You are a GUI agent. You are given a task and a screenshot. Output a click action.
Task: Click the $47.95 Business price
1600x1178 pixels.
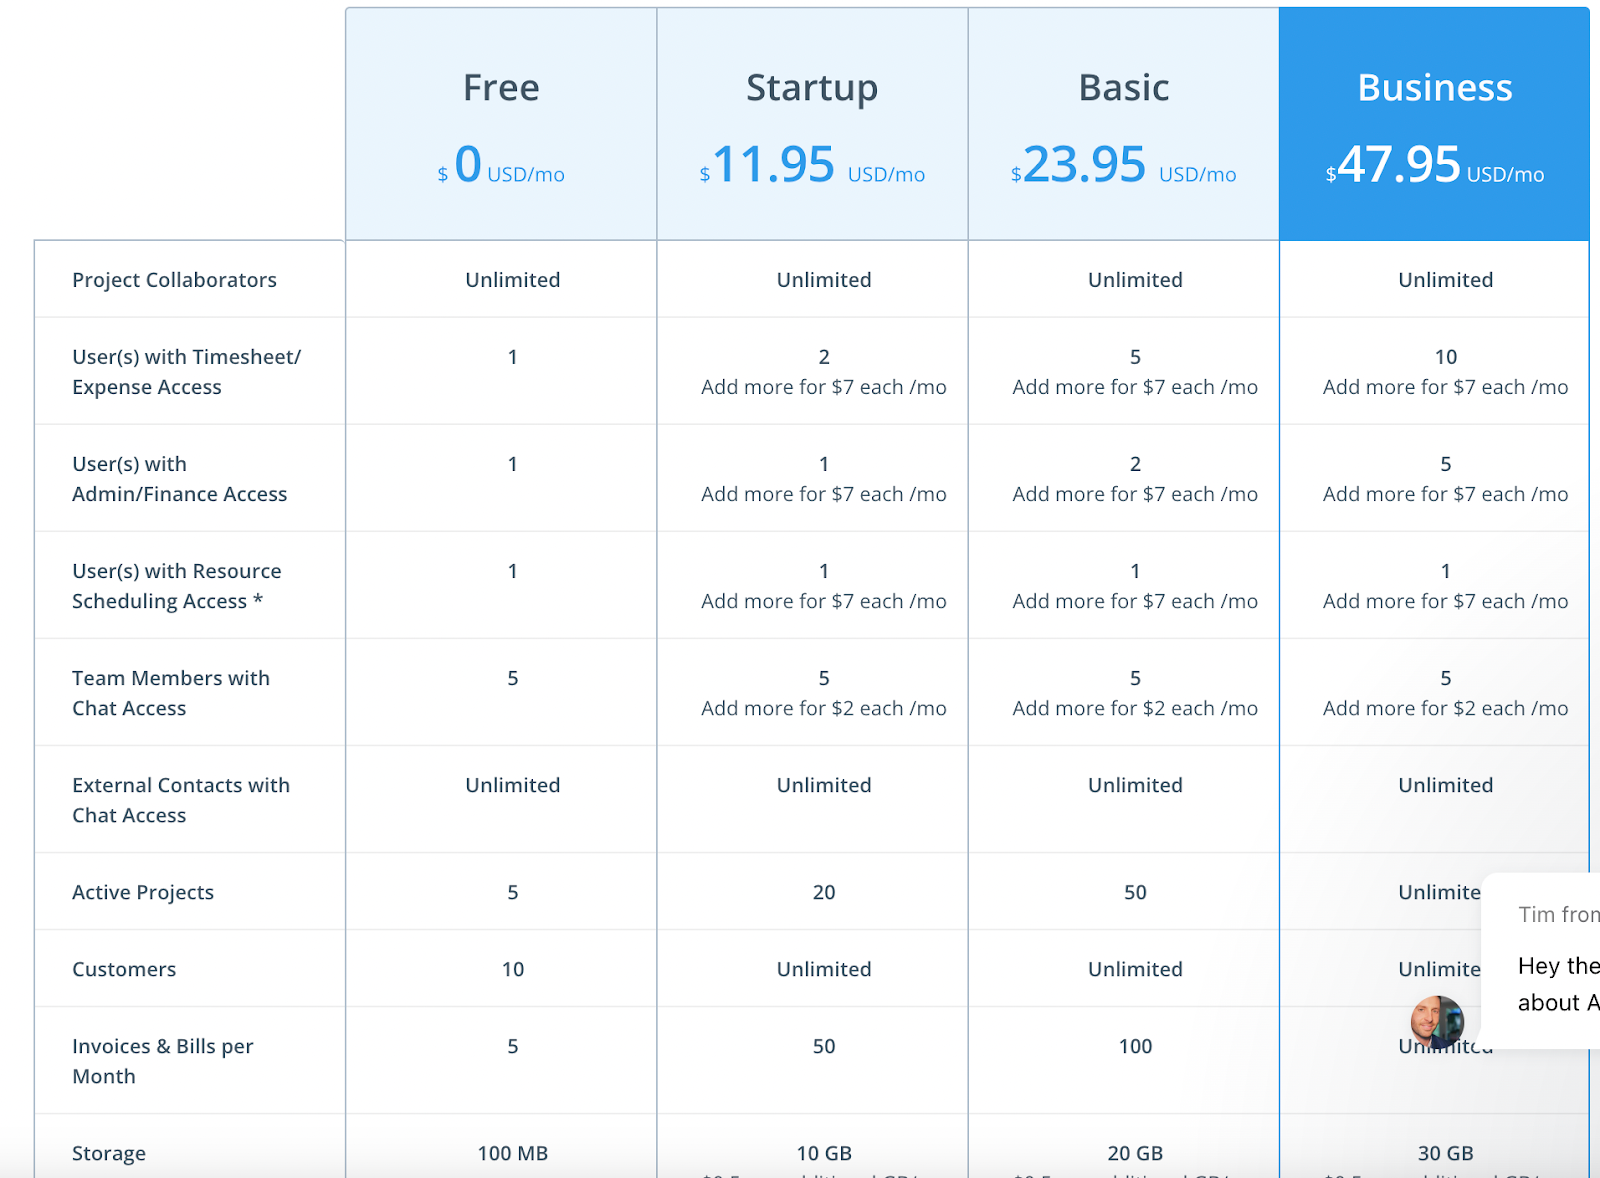[x=1434, y=165]
